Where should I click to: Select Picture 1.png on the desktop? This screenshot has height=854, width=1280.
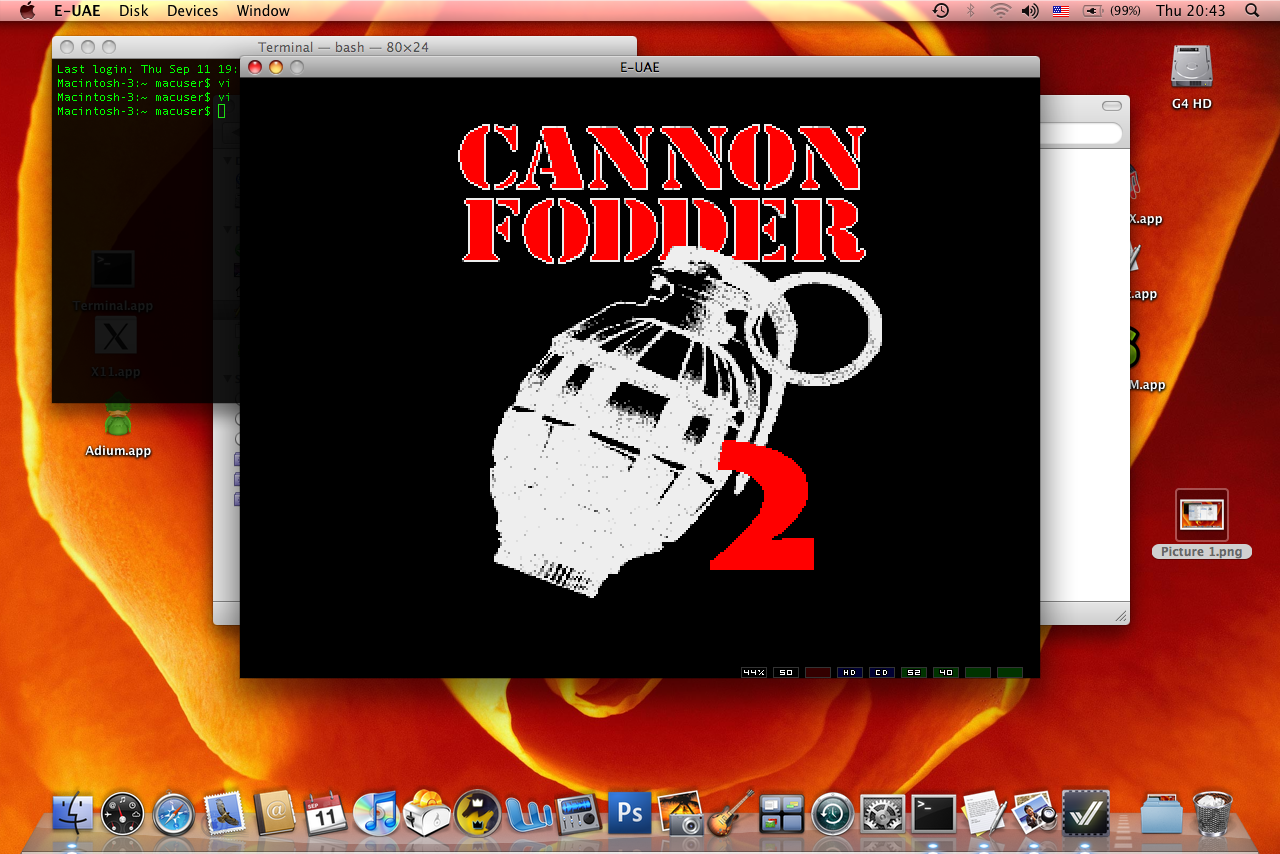1202,524
